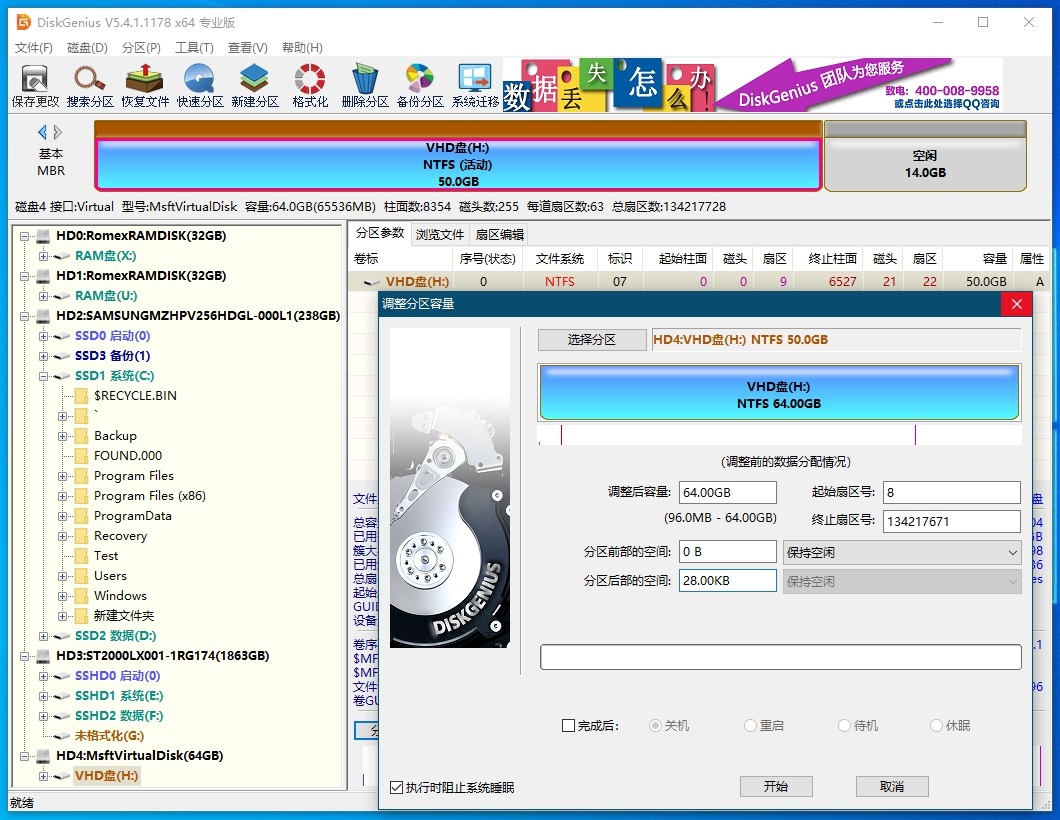The height and width of the screenshot is (820, 1060).
Task: Open the 文件(F) menu
Action: coord(34,47)
